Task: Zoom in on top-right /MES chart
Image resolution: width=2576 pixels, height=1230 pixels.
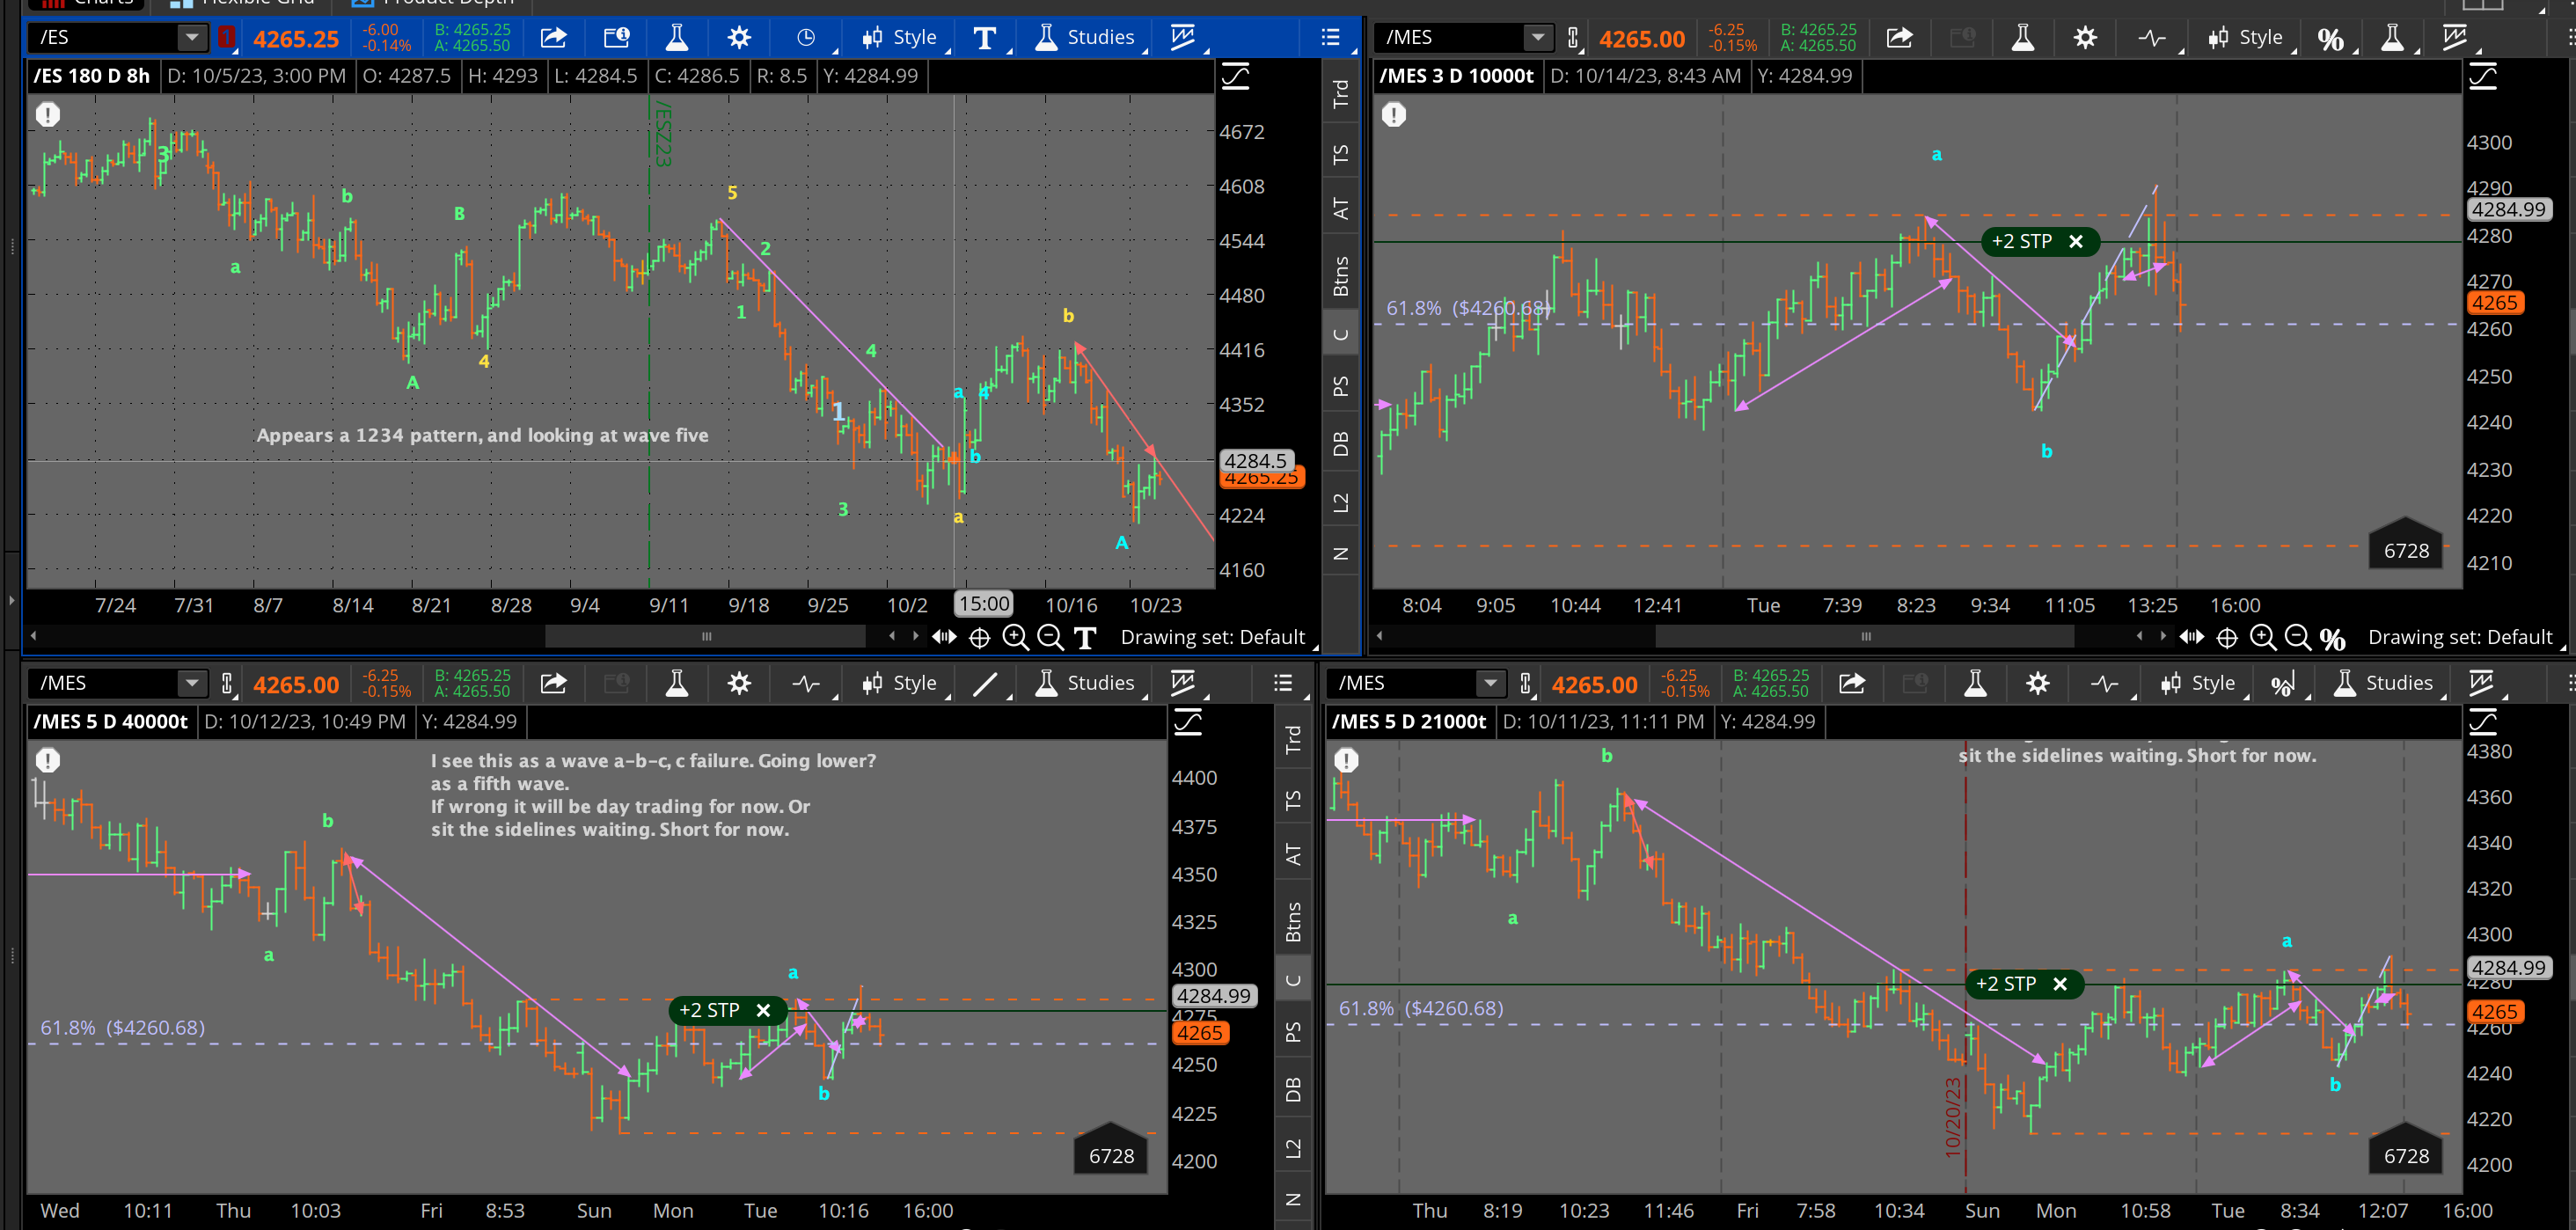Action: click(2262, 637)
